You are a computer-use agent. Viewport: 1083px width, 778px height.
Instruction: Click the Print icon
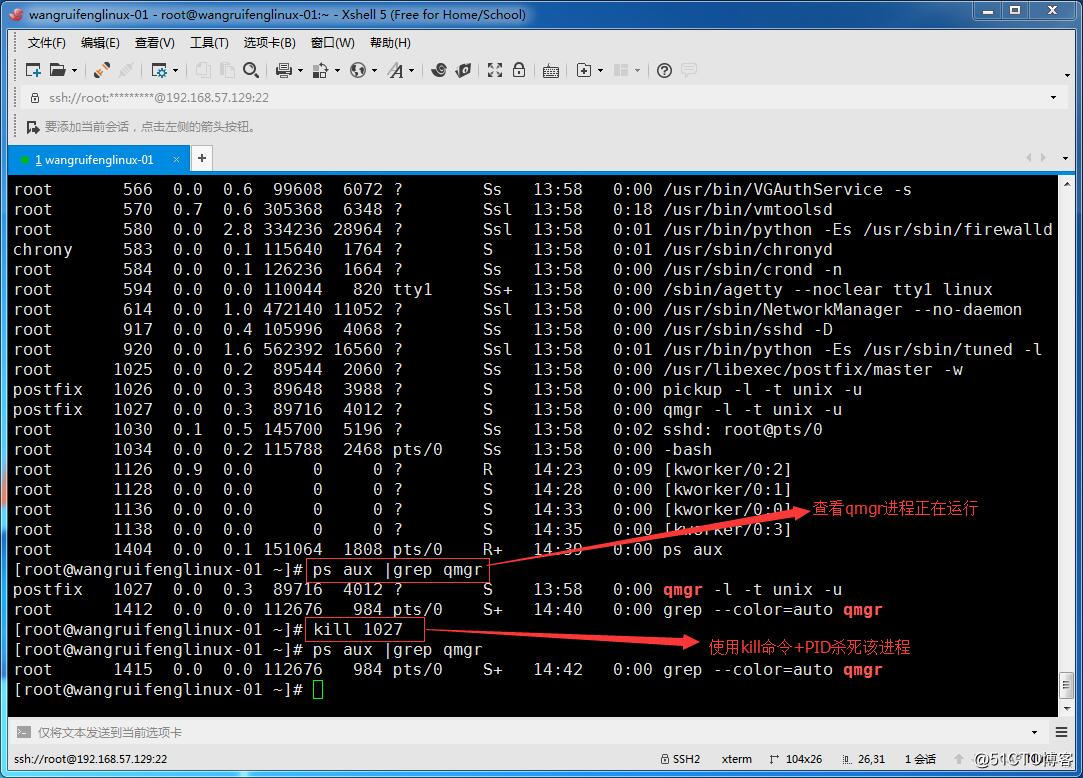(283, 70)
